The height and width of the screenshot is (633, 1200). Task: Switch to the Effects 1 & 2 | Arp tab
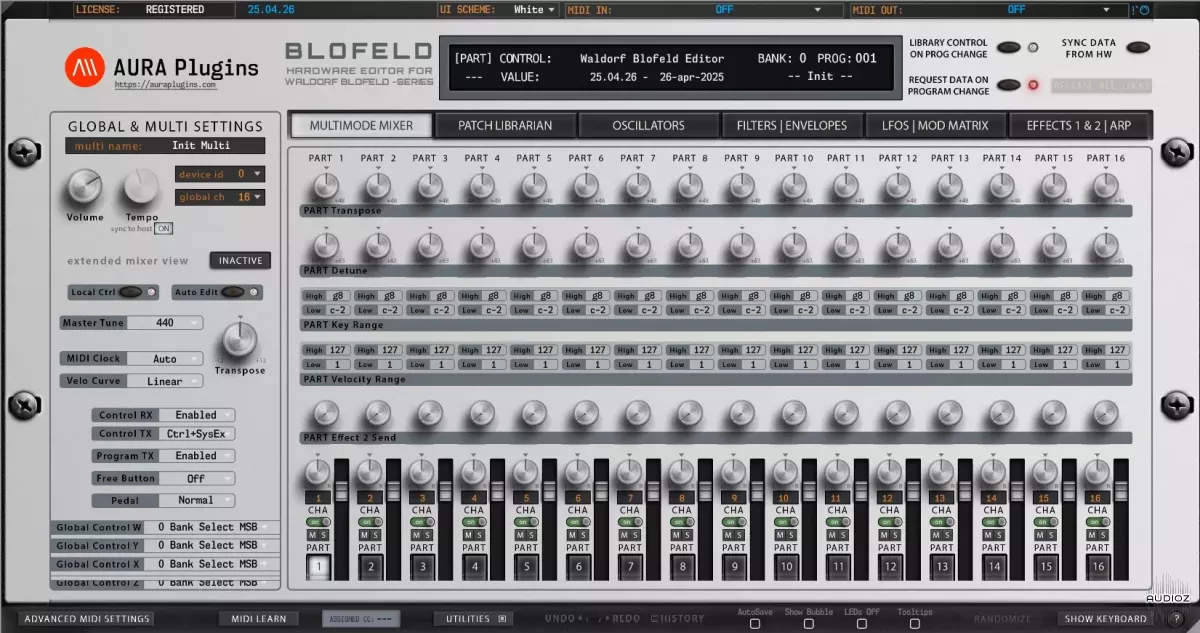pyautogui.click(x=1077, y=125)
